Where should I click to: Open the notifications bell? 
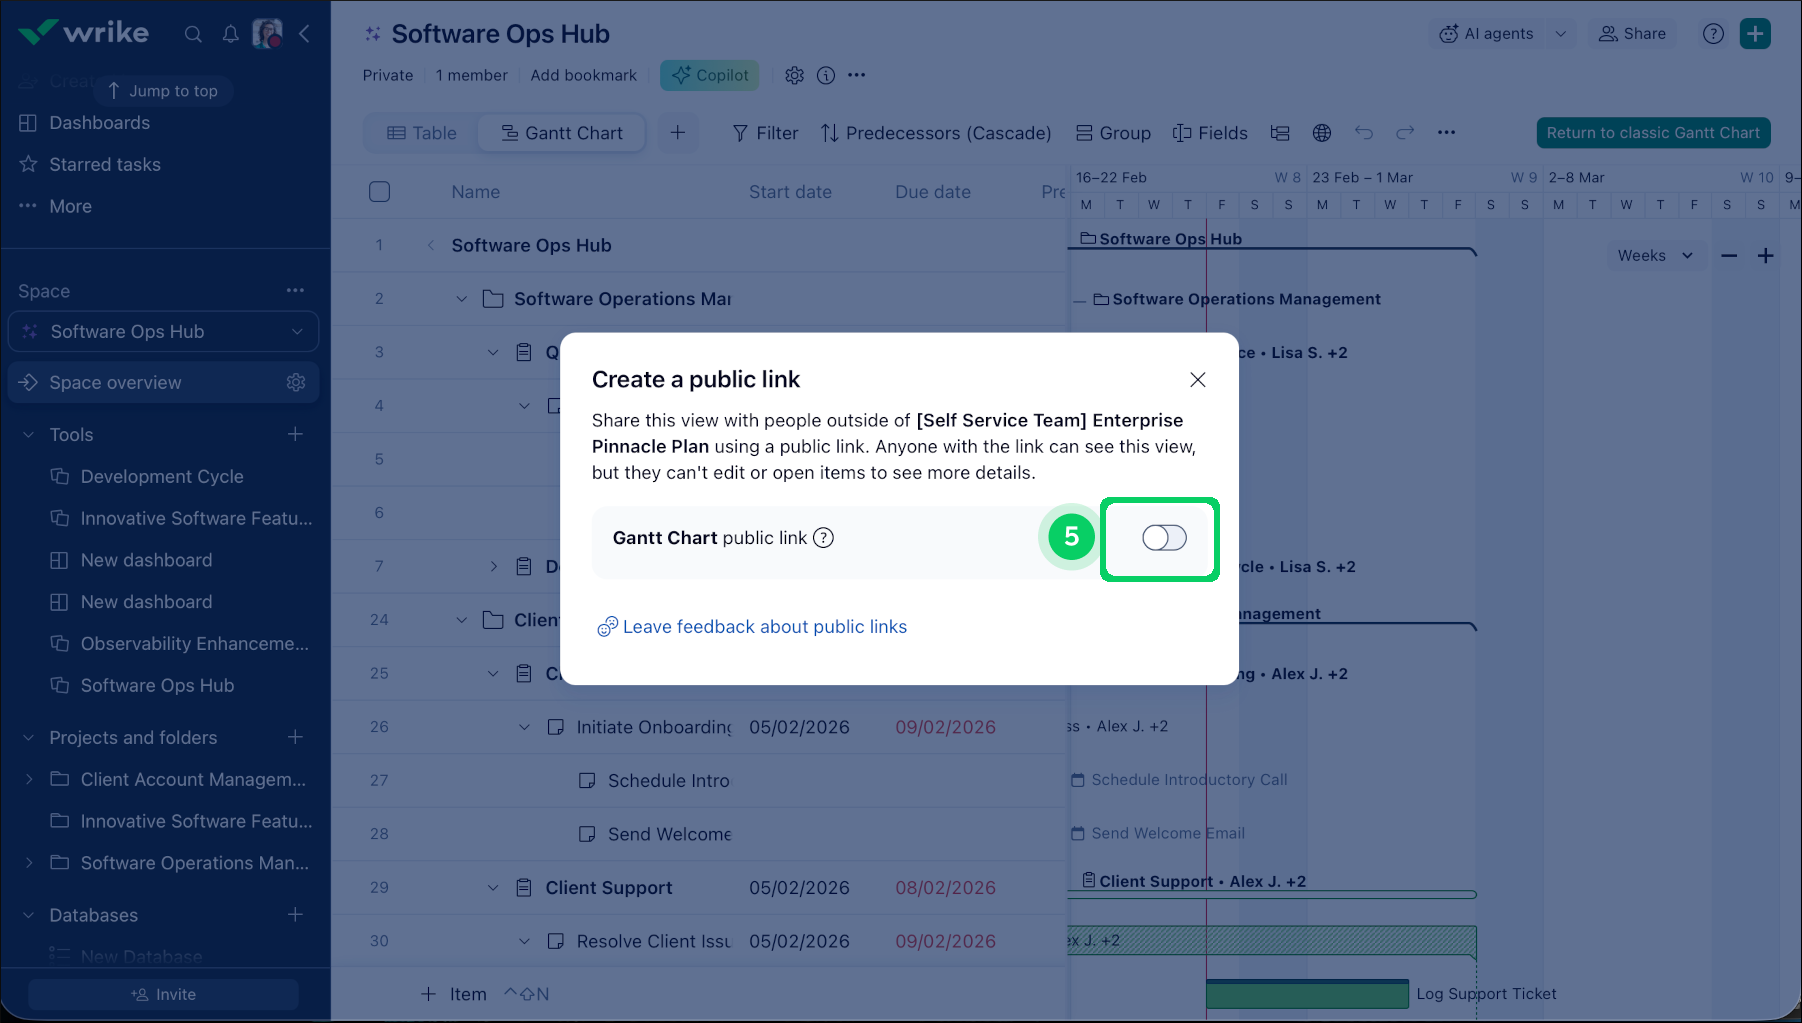click(230, 34)
